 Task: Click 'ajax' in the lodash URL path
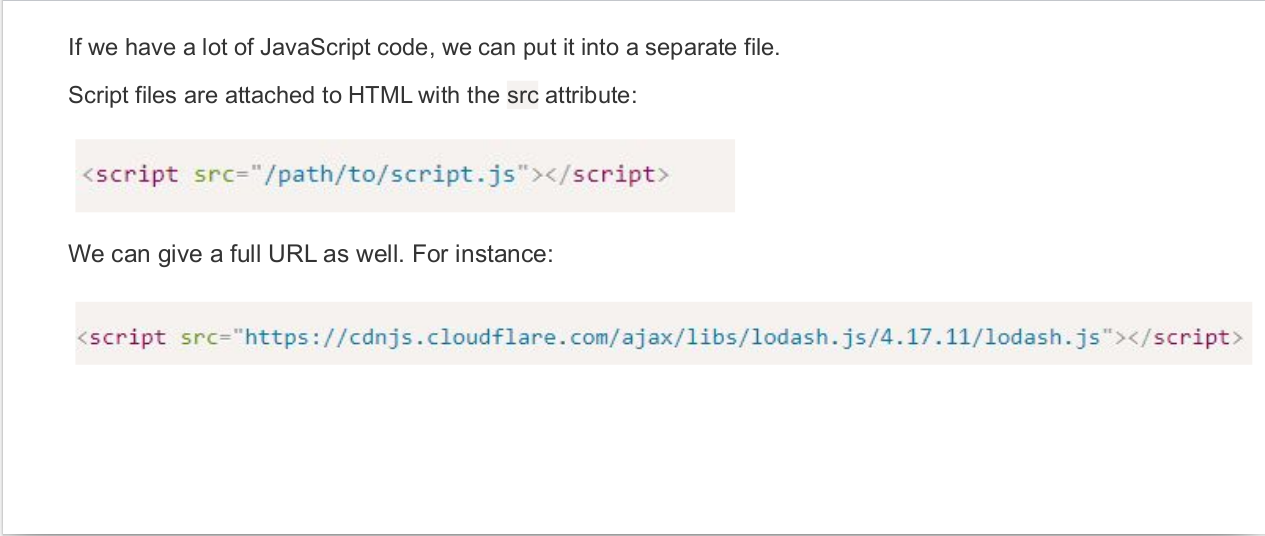pos(653,337)
